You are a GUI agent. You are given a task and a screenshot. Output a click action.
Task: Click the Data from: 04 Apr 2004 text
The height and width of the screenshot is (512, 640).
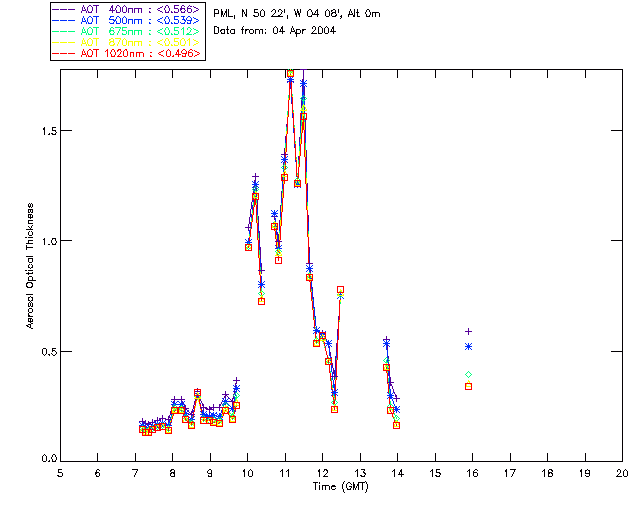coord(275,31)
